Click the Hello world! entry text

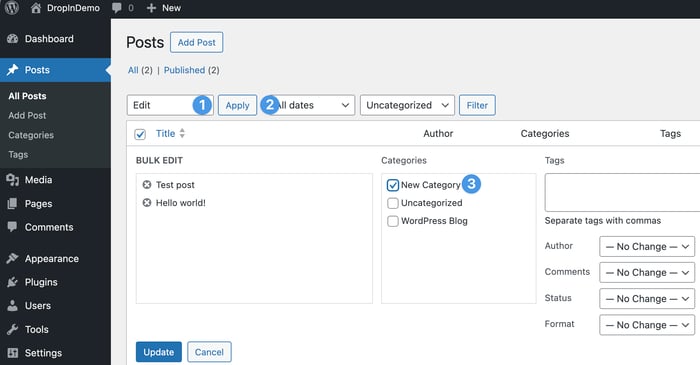click(180, 203)
